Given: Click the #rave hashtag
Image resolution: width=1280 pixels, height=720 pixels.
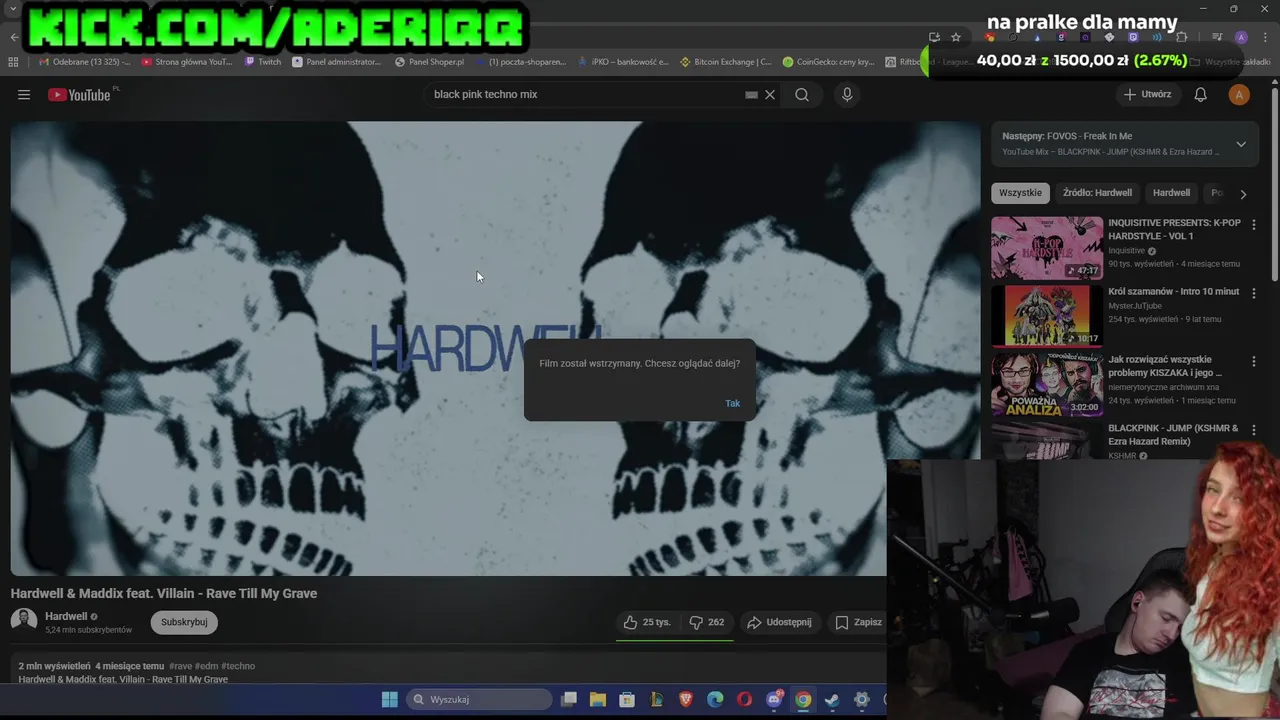Looking at the screenshot, I should 180,666.
